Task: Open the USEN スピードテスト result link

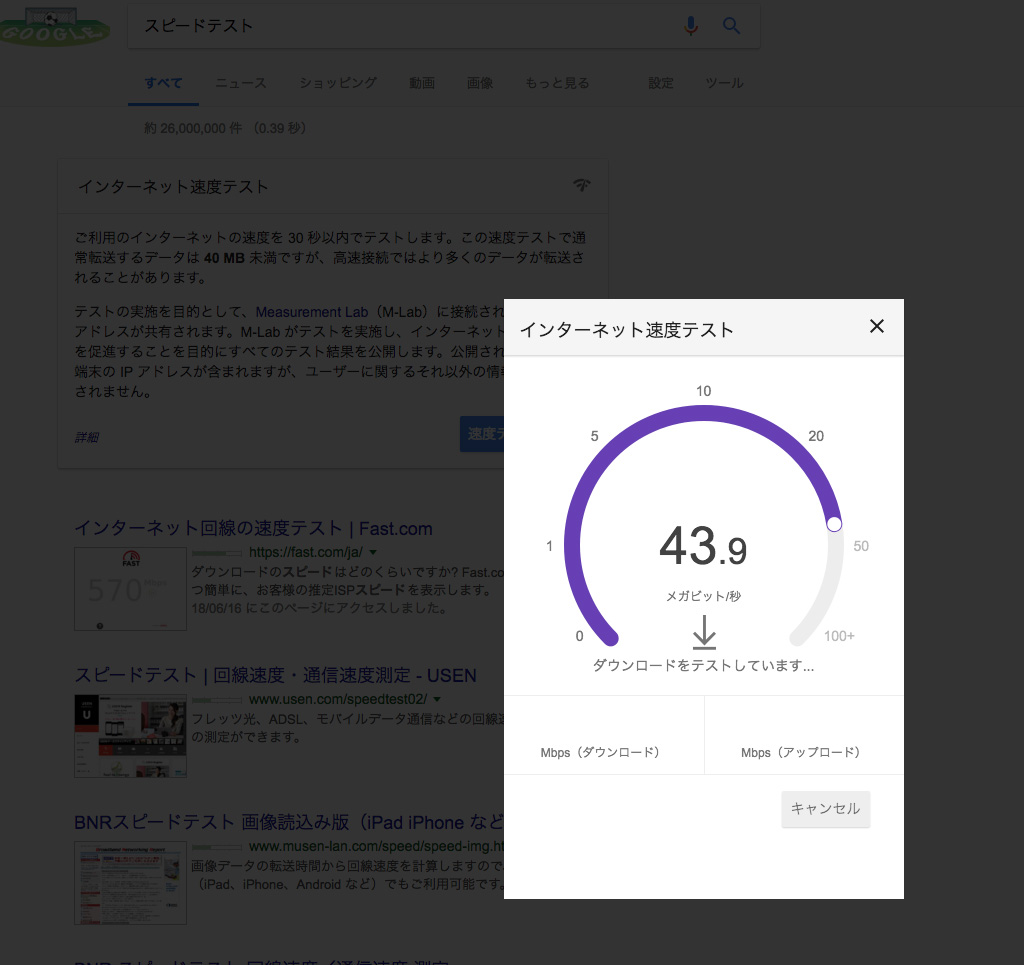Action: click(276, 675)
